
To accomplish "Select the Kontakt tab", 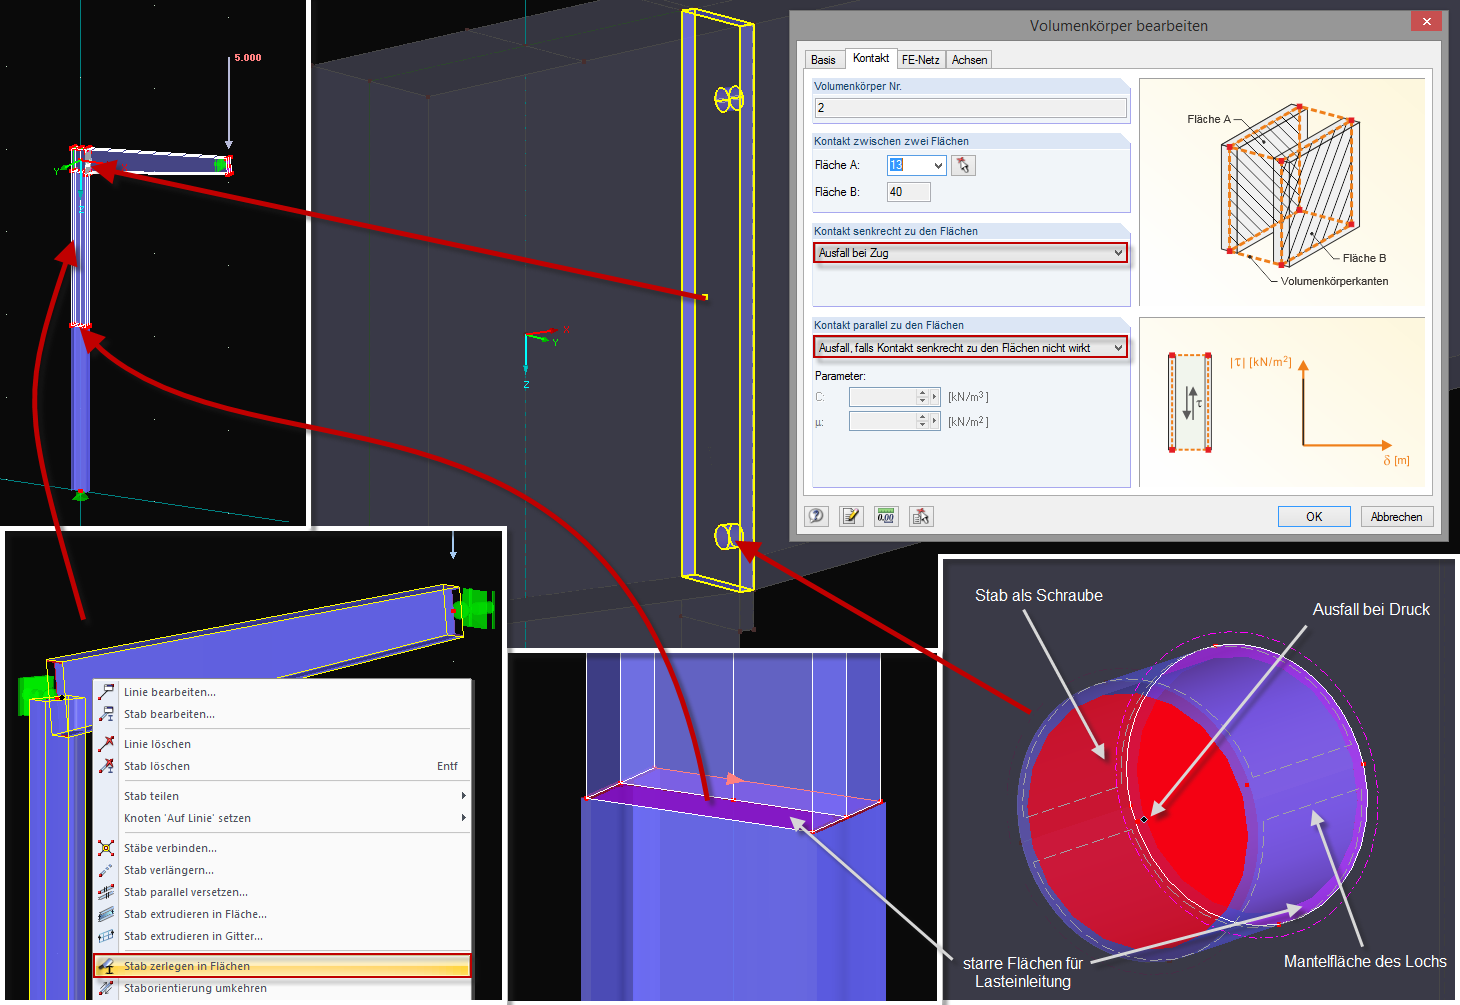I will [x=871, y=58].
